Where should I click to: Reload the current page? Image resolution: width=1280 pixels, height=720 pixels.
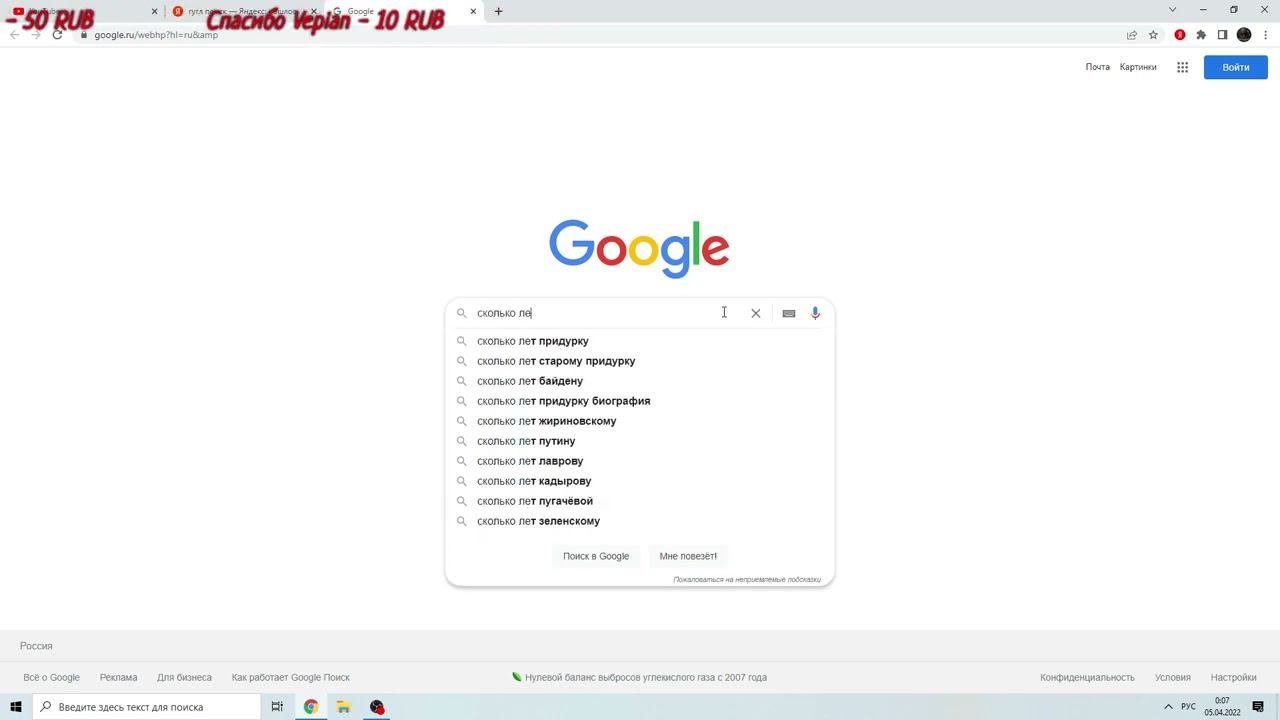57,35
